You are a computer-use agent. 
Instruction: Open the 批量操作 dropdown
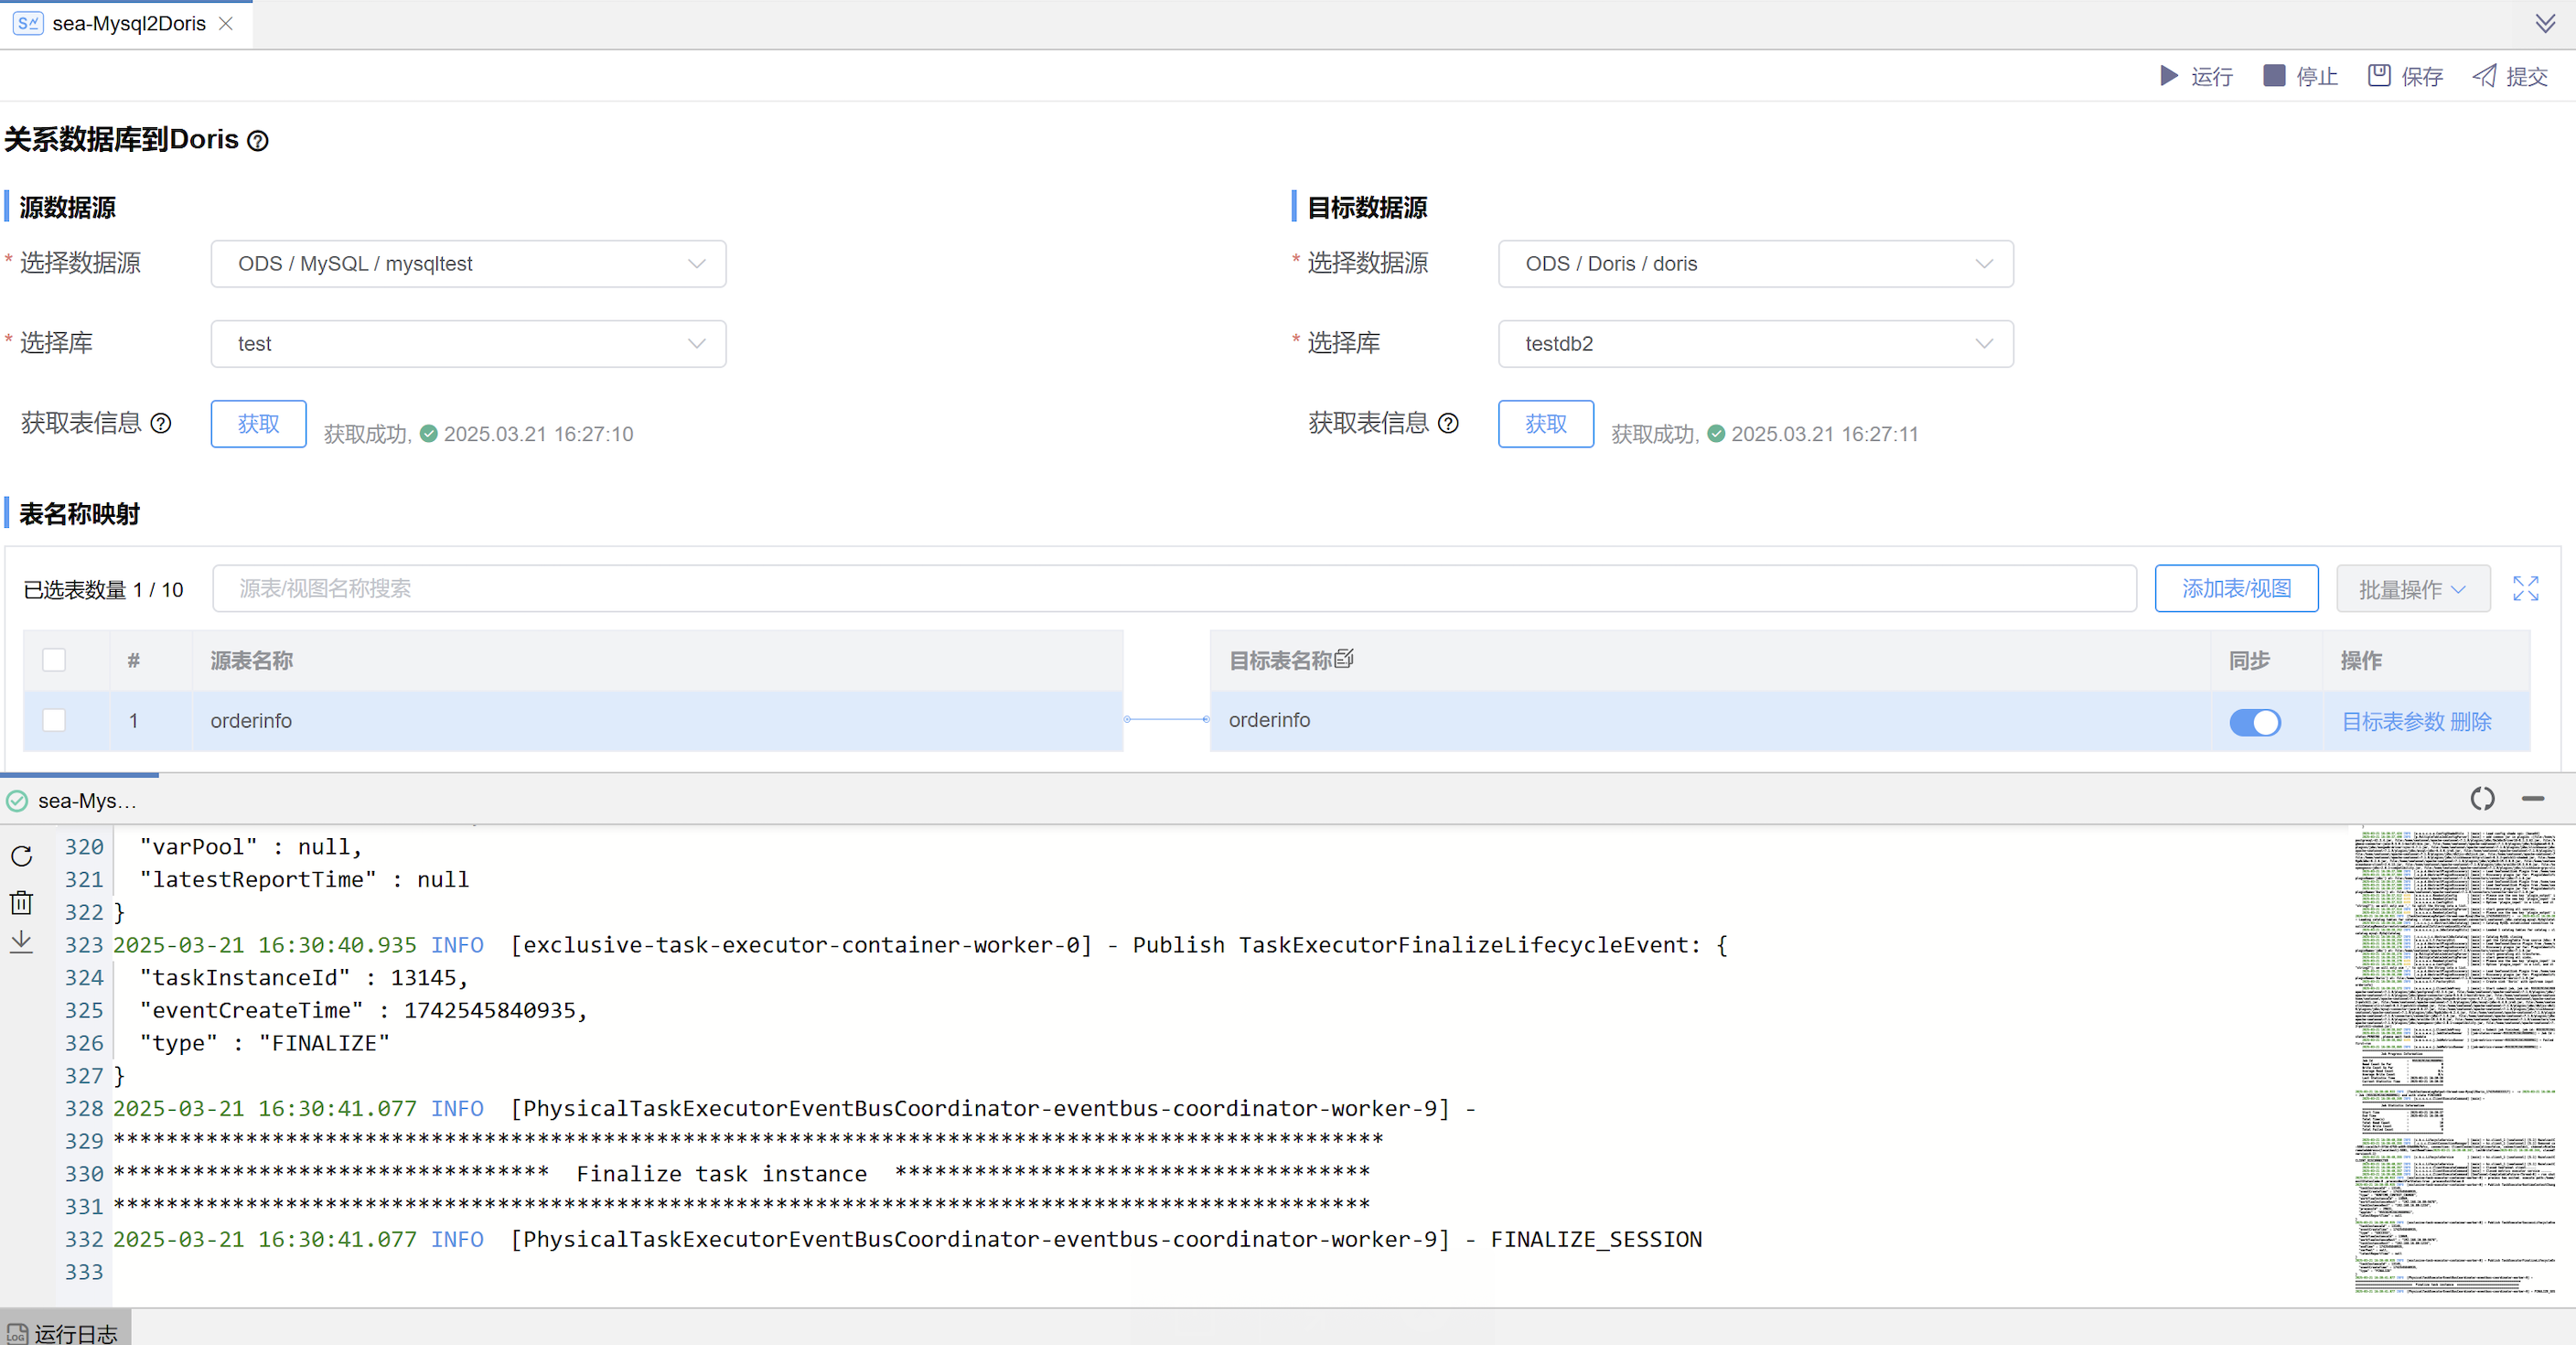[2412, 589]
